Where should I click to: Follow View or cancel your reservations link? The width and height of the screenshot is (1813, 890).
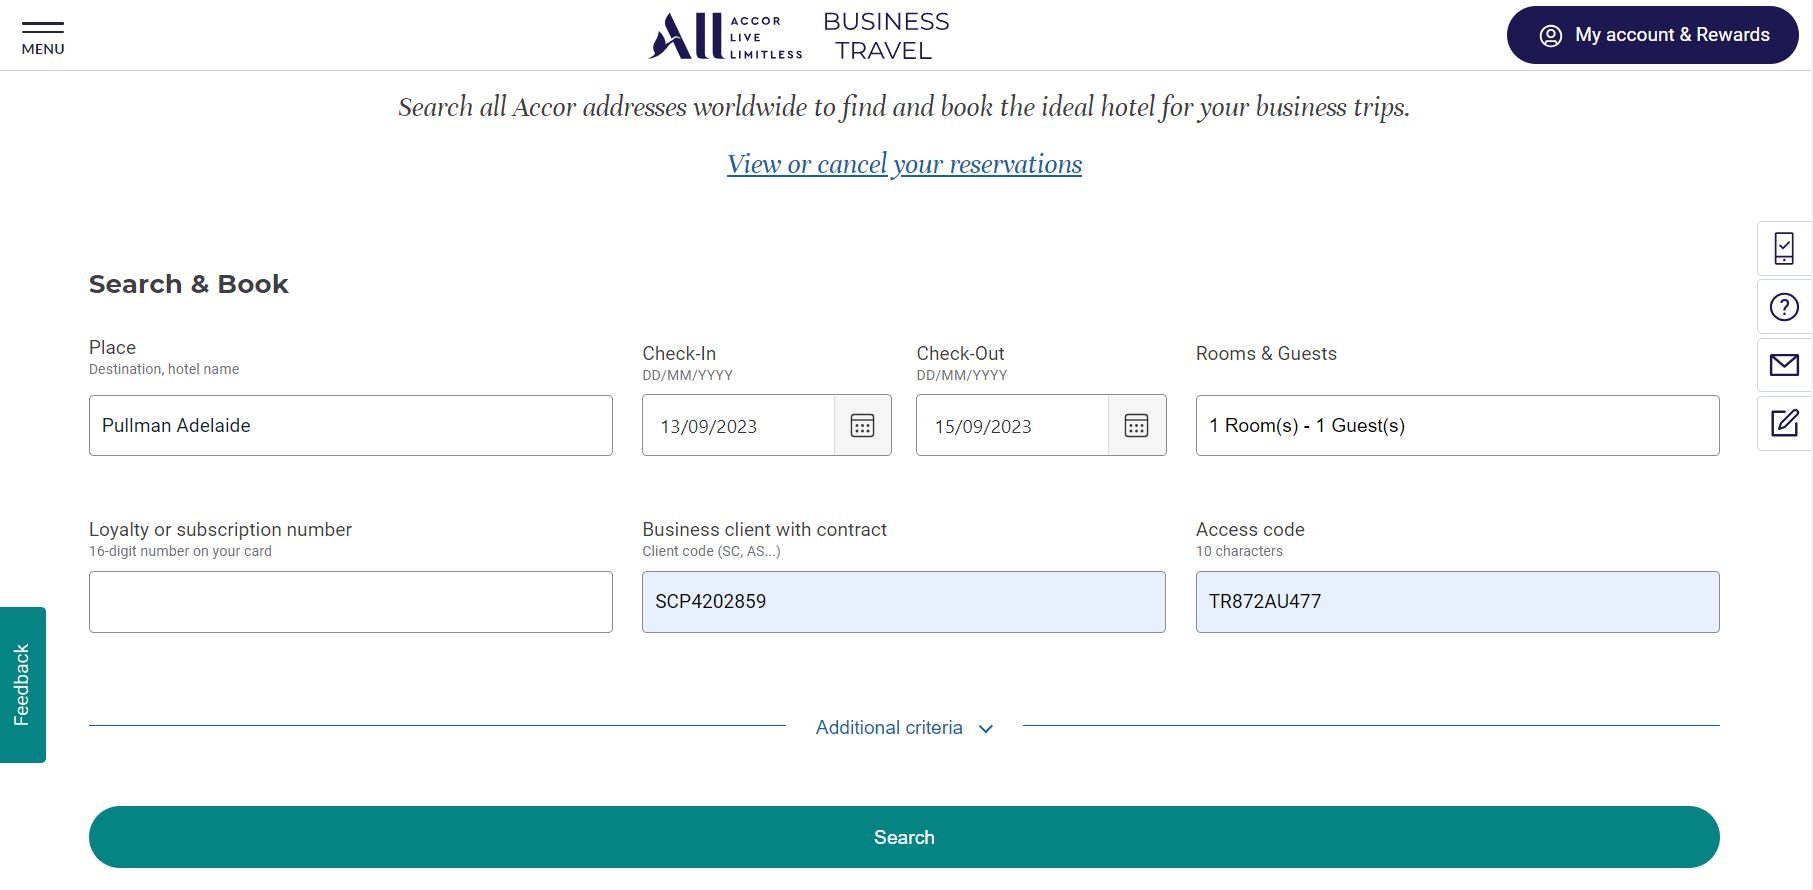[904, 164]
